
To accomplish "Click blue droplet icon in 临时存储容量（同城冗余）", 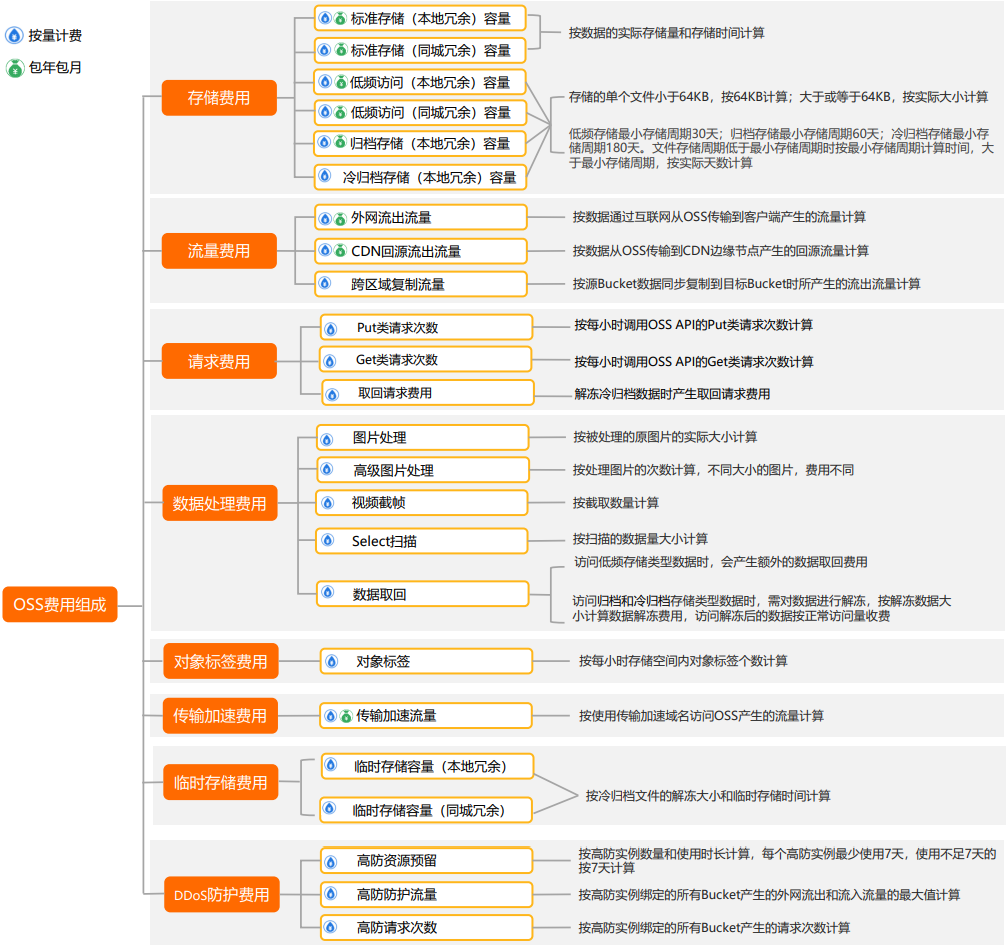I will (330, 808).
